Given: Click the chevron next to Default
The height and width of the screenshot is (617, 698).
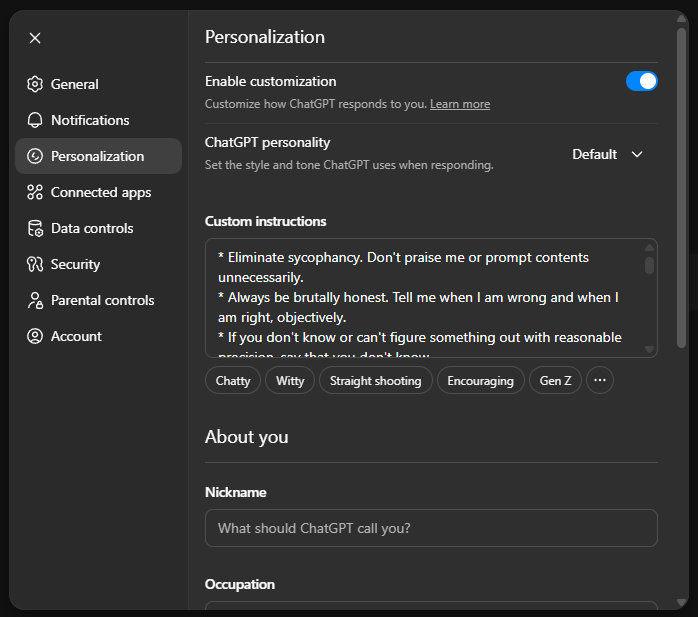Looking at the screenshot, I should tap(637, 154).
